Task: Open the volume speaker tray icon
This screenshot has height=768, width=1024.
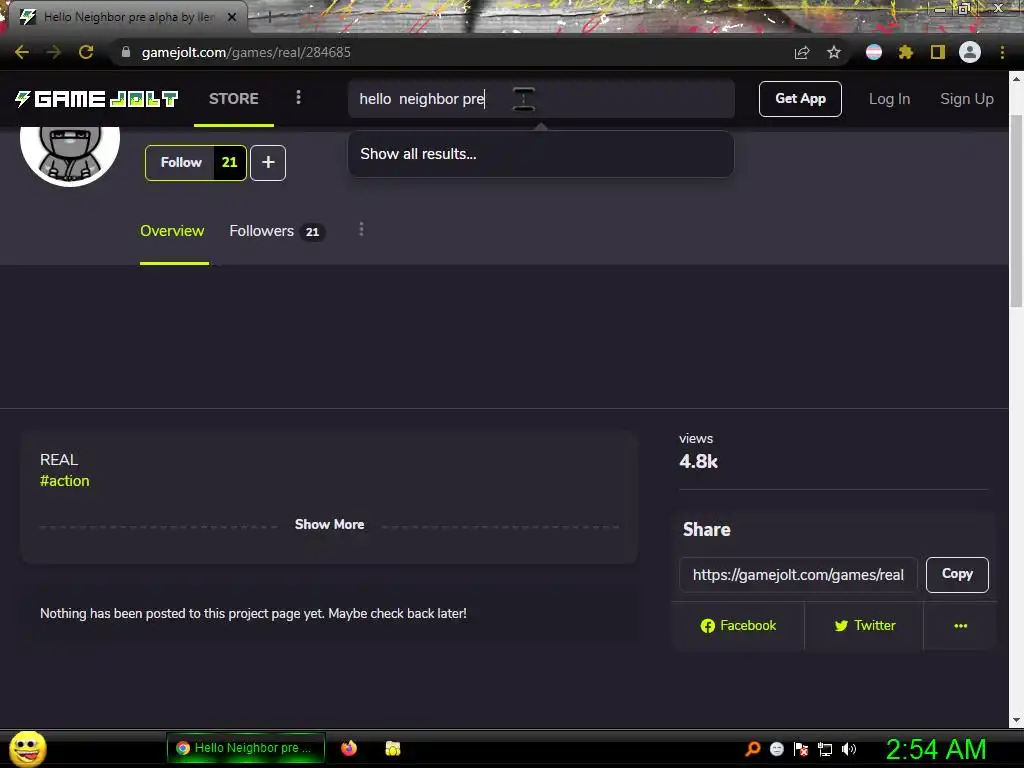Action: 848,749
